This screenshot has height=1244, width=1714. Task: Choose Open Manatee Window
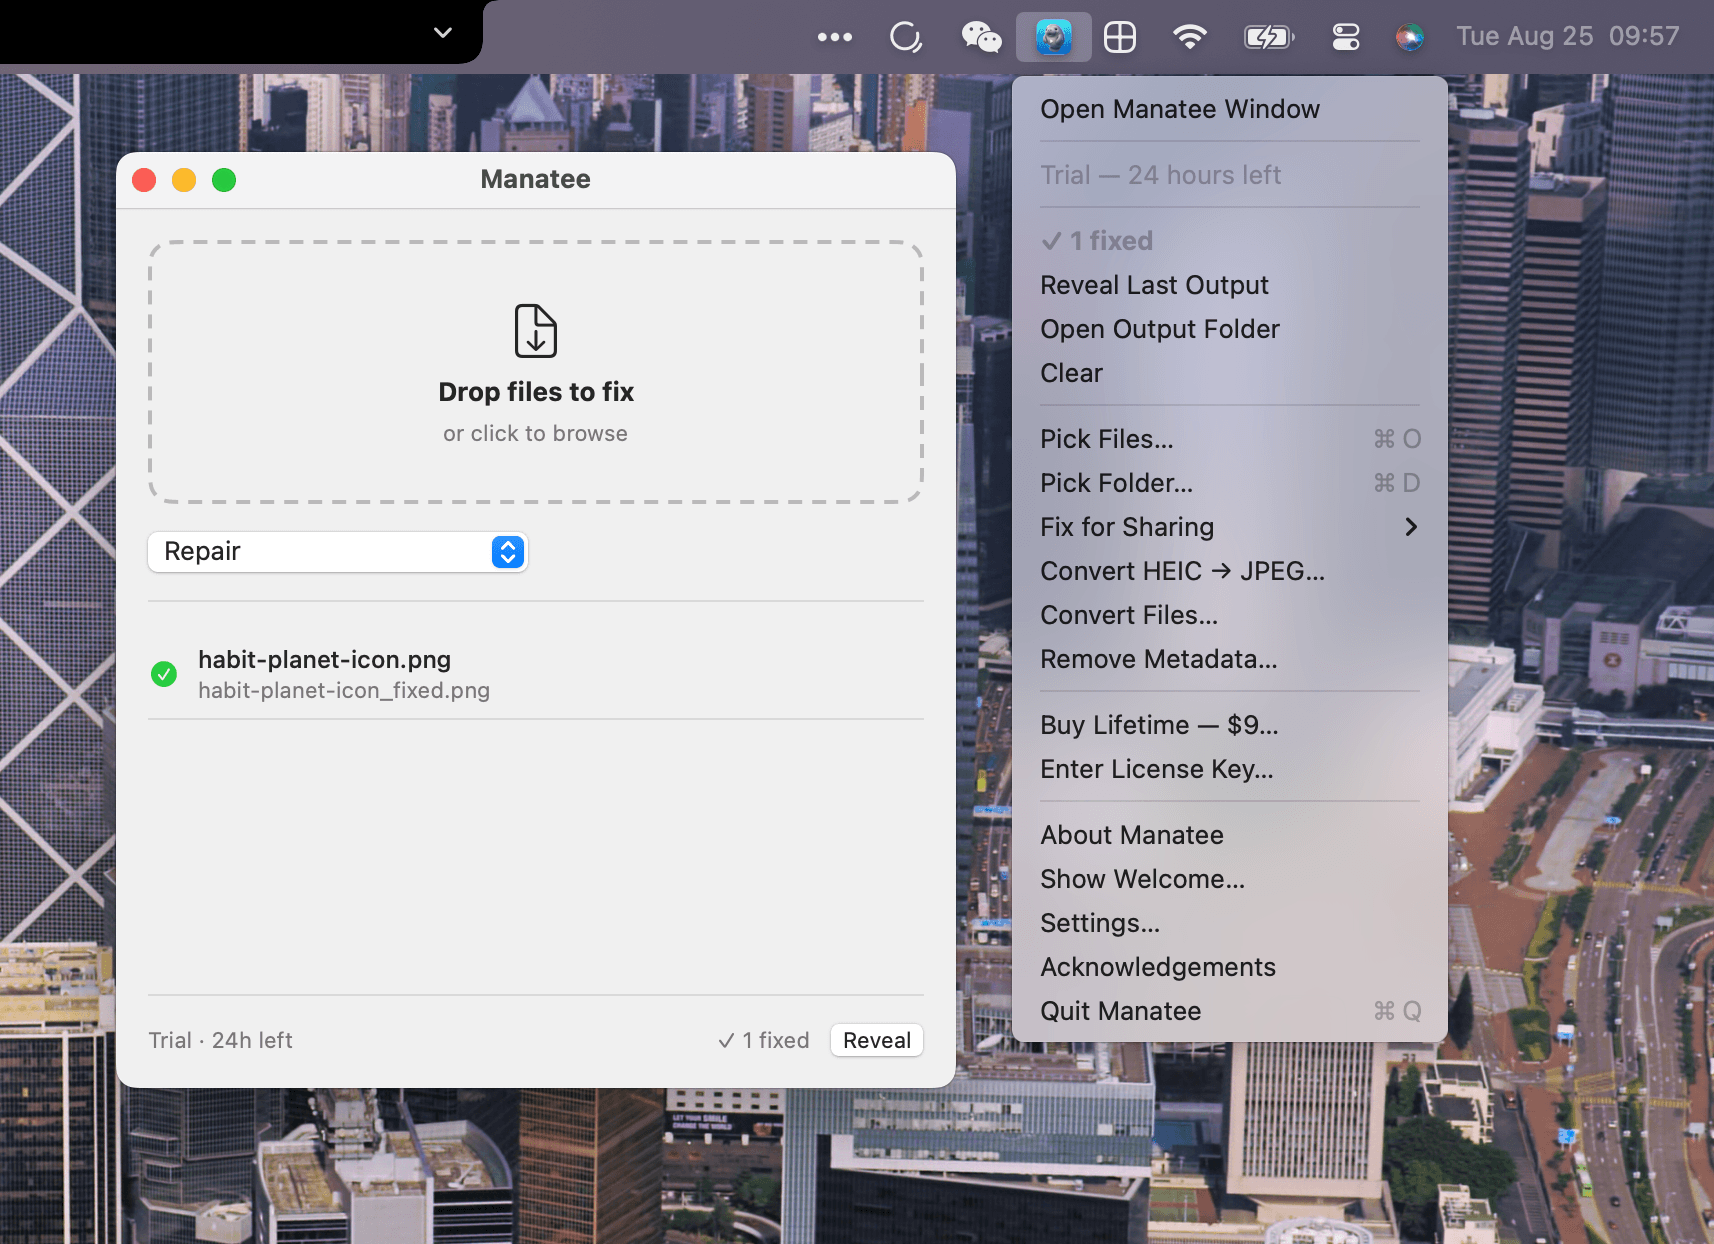(1230, 109)
